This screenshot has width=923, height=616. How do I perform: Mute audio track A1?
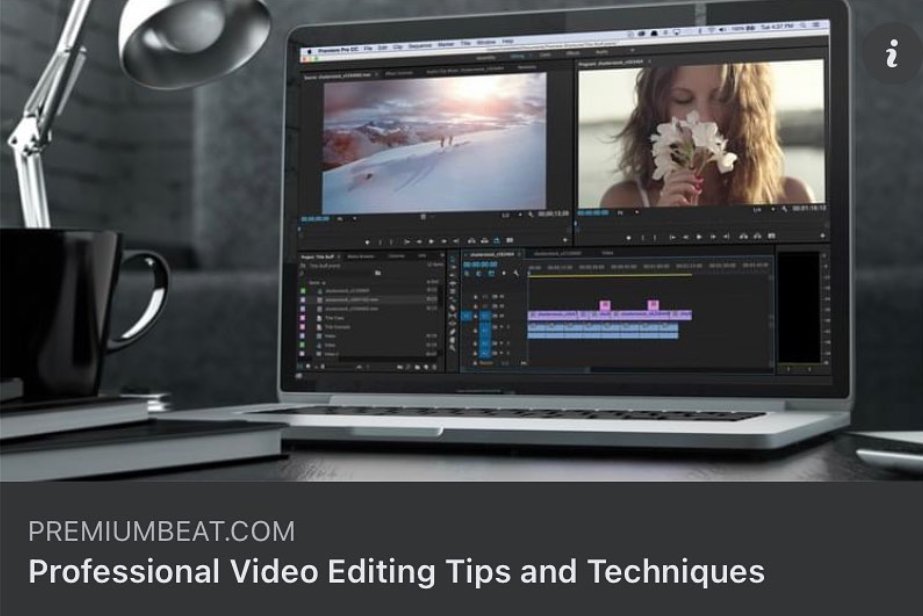pyautogui.click(x=502, y=327)
